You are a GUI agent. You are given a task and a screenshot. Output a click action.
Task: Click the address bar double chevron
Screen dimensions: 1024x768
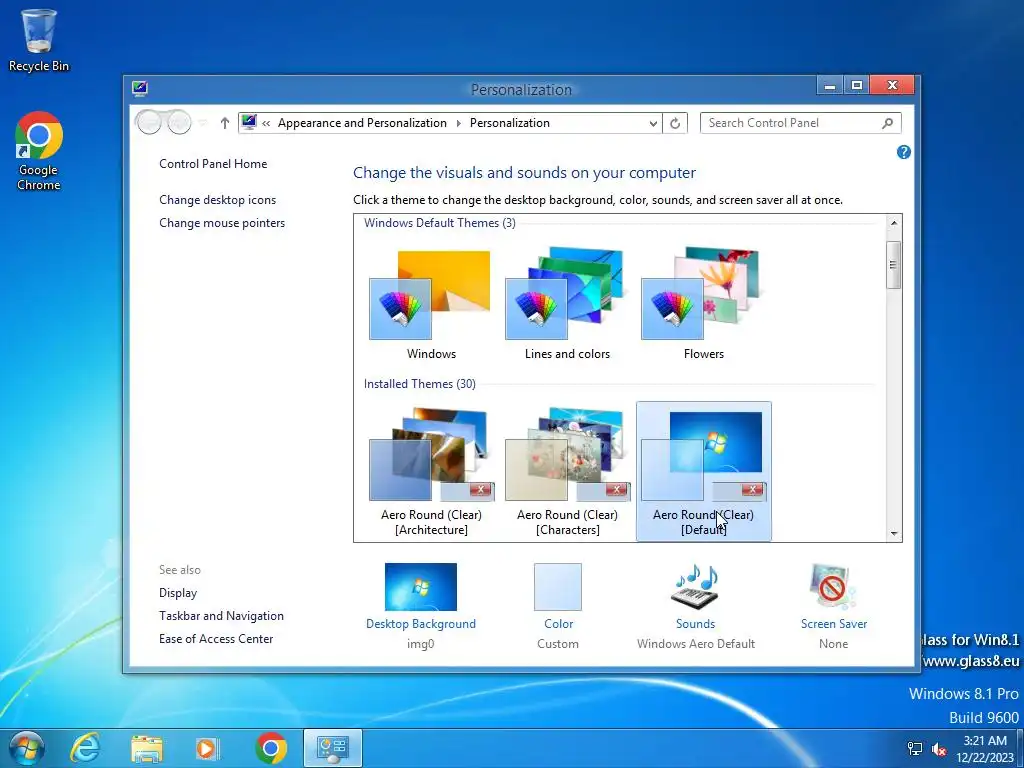266,123
